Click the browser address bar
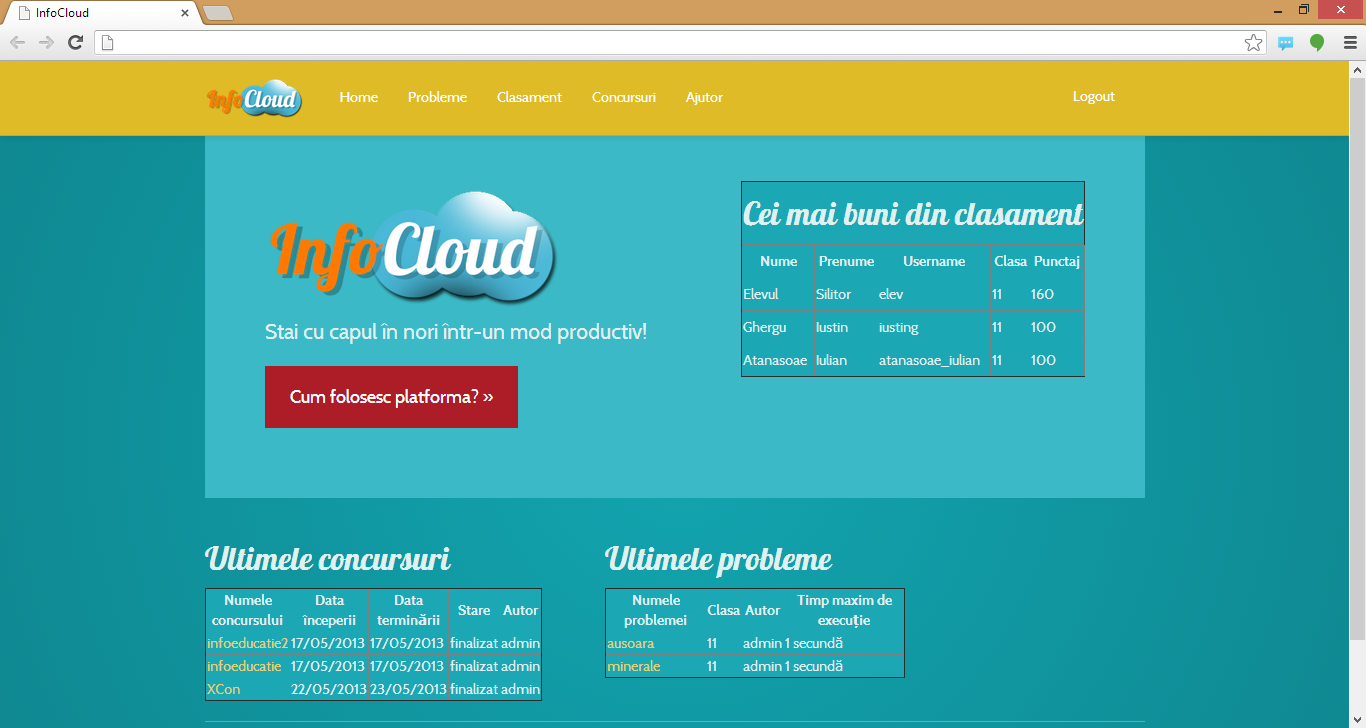1366x728 pixels. [670, 42]
